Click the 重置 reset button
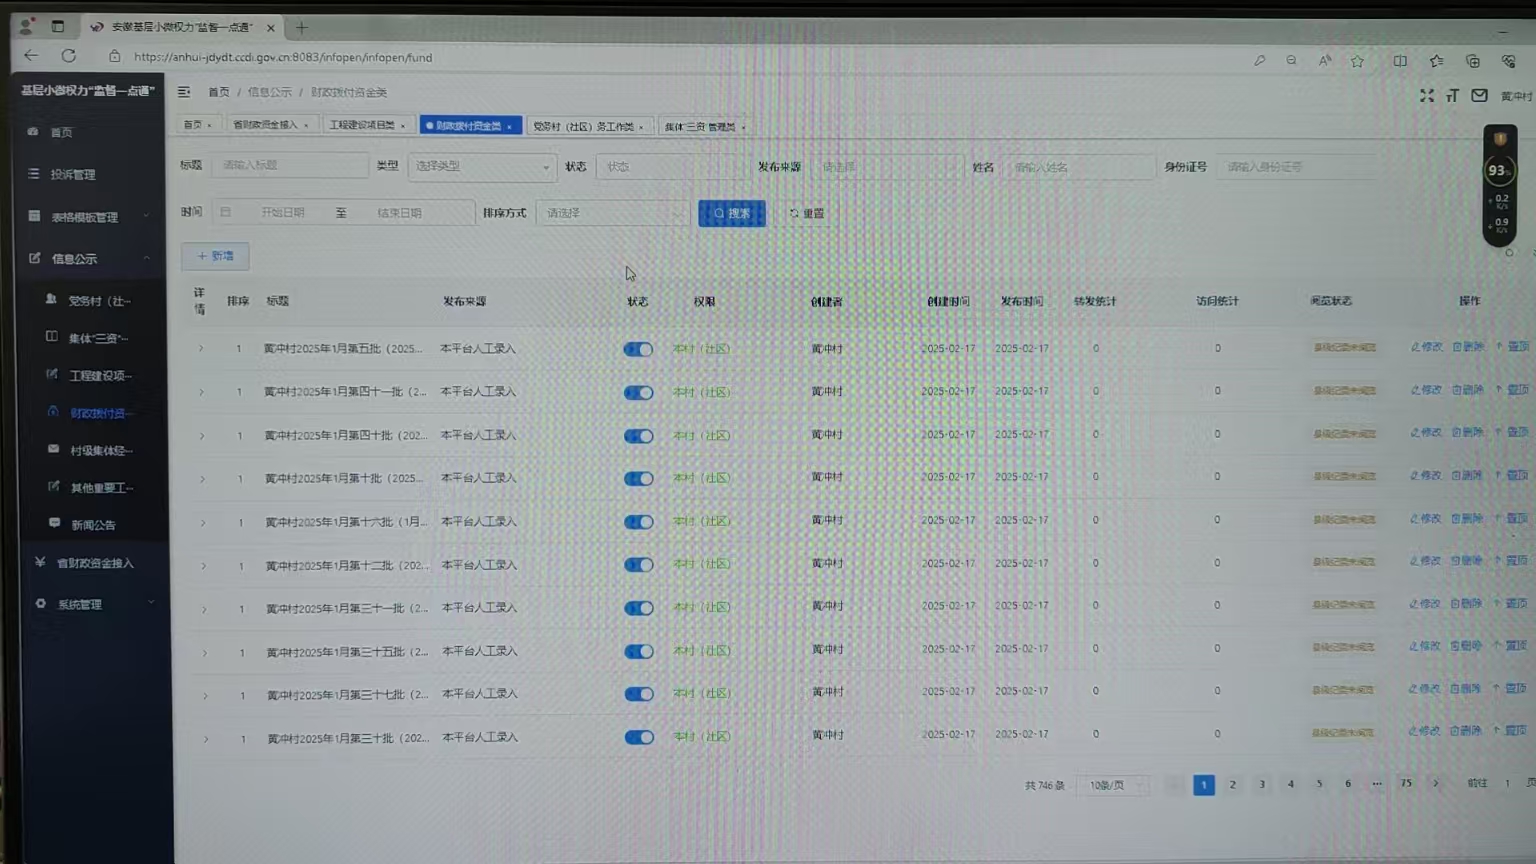Screen dimensions: 1536x864 [807, 213]
